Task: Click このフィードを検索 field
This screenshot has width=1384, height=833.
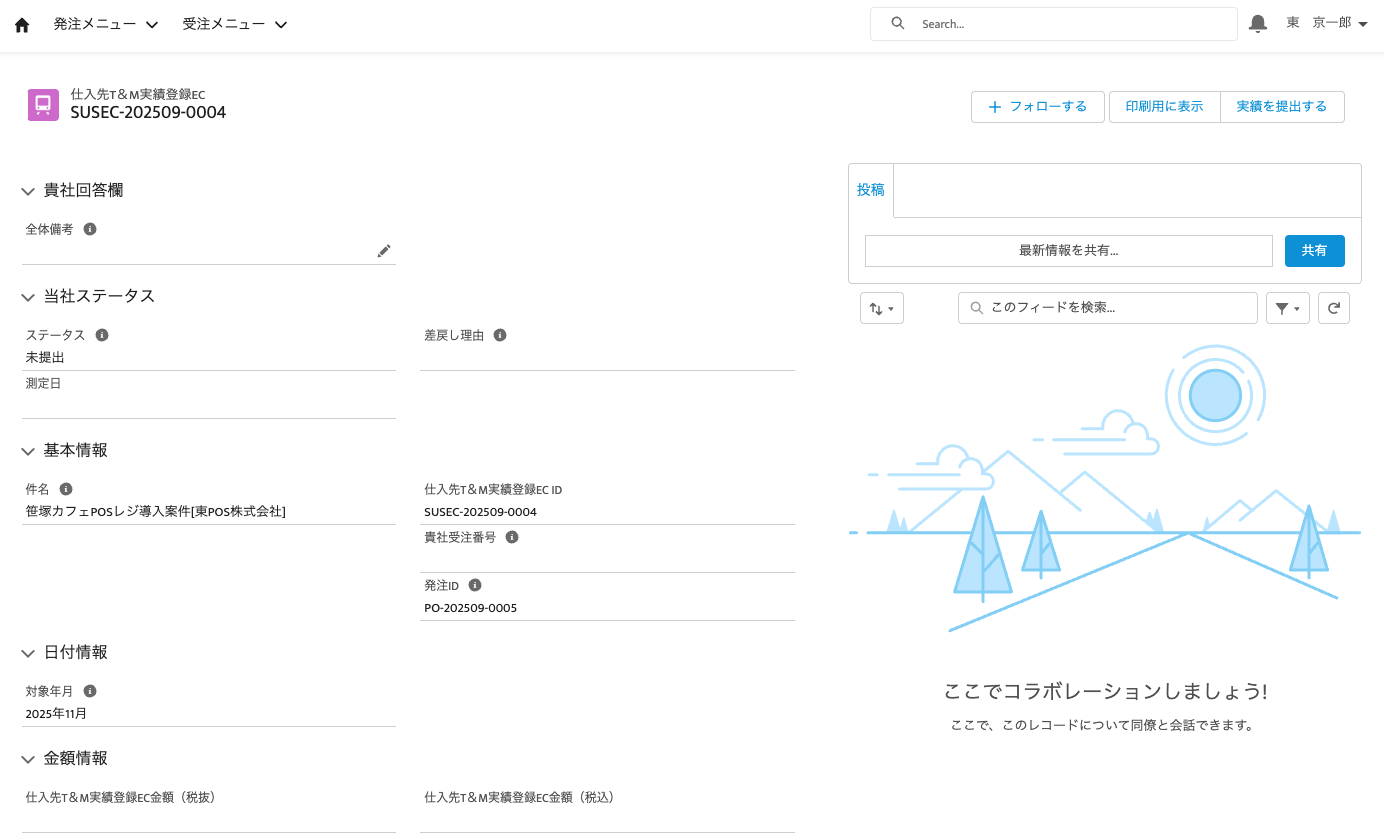Action: (1108, 308)
